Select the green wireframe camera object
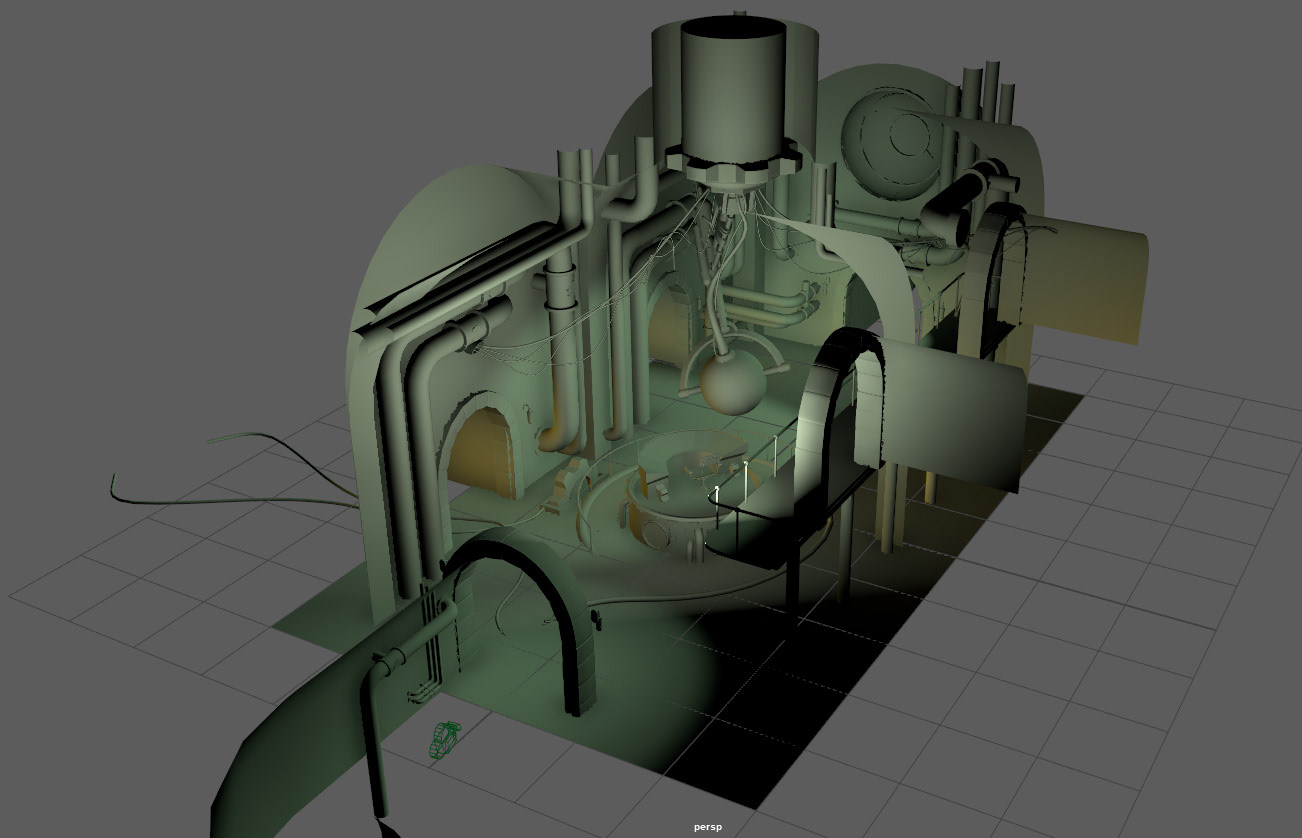Image resolution: width=1302 pixels, height=838 pixels. pos(444,738)
